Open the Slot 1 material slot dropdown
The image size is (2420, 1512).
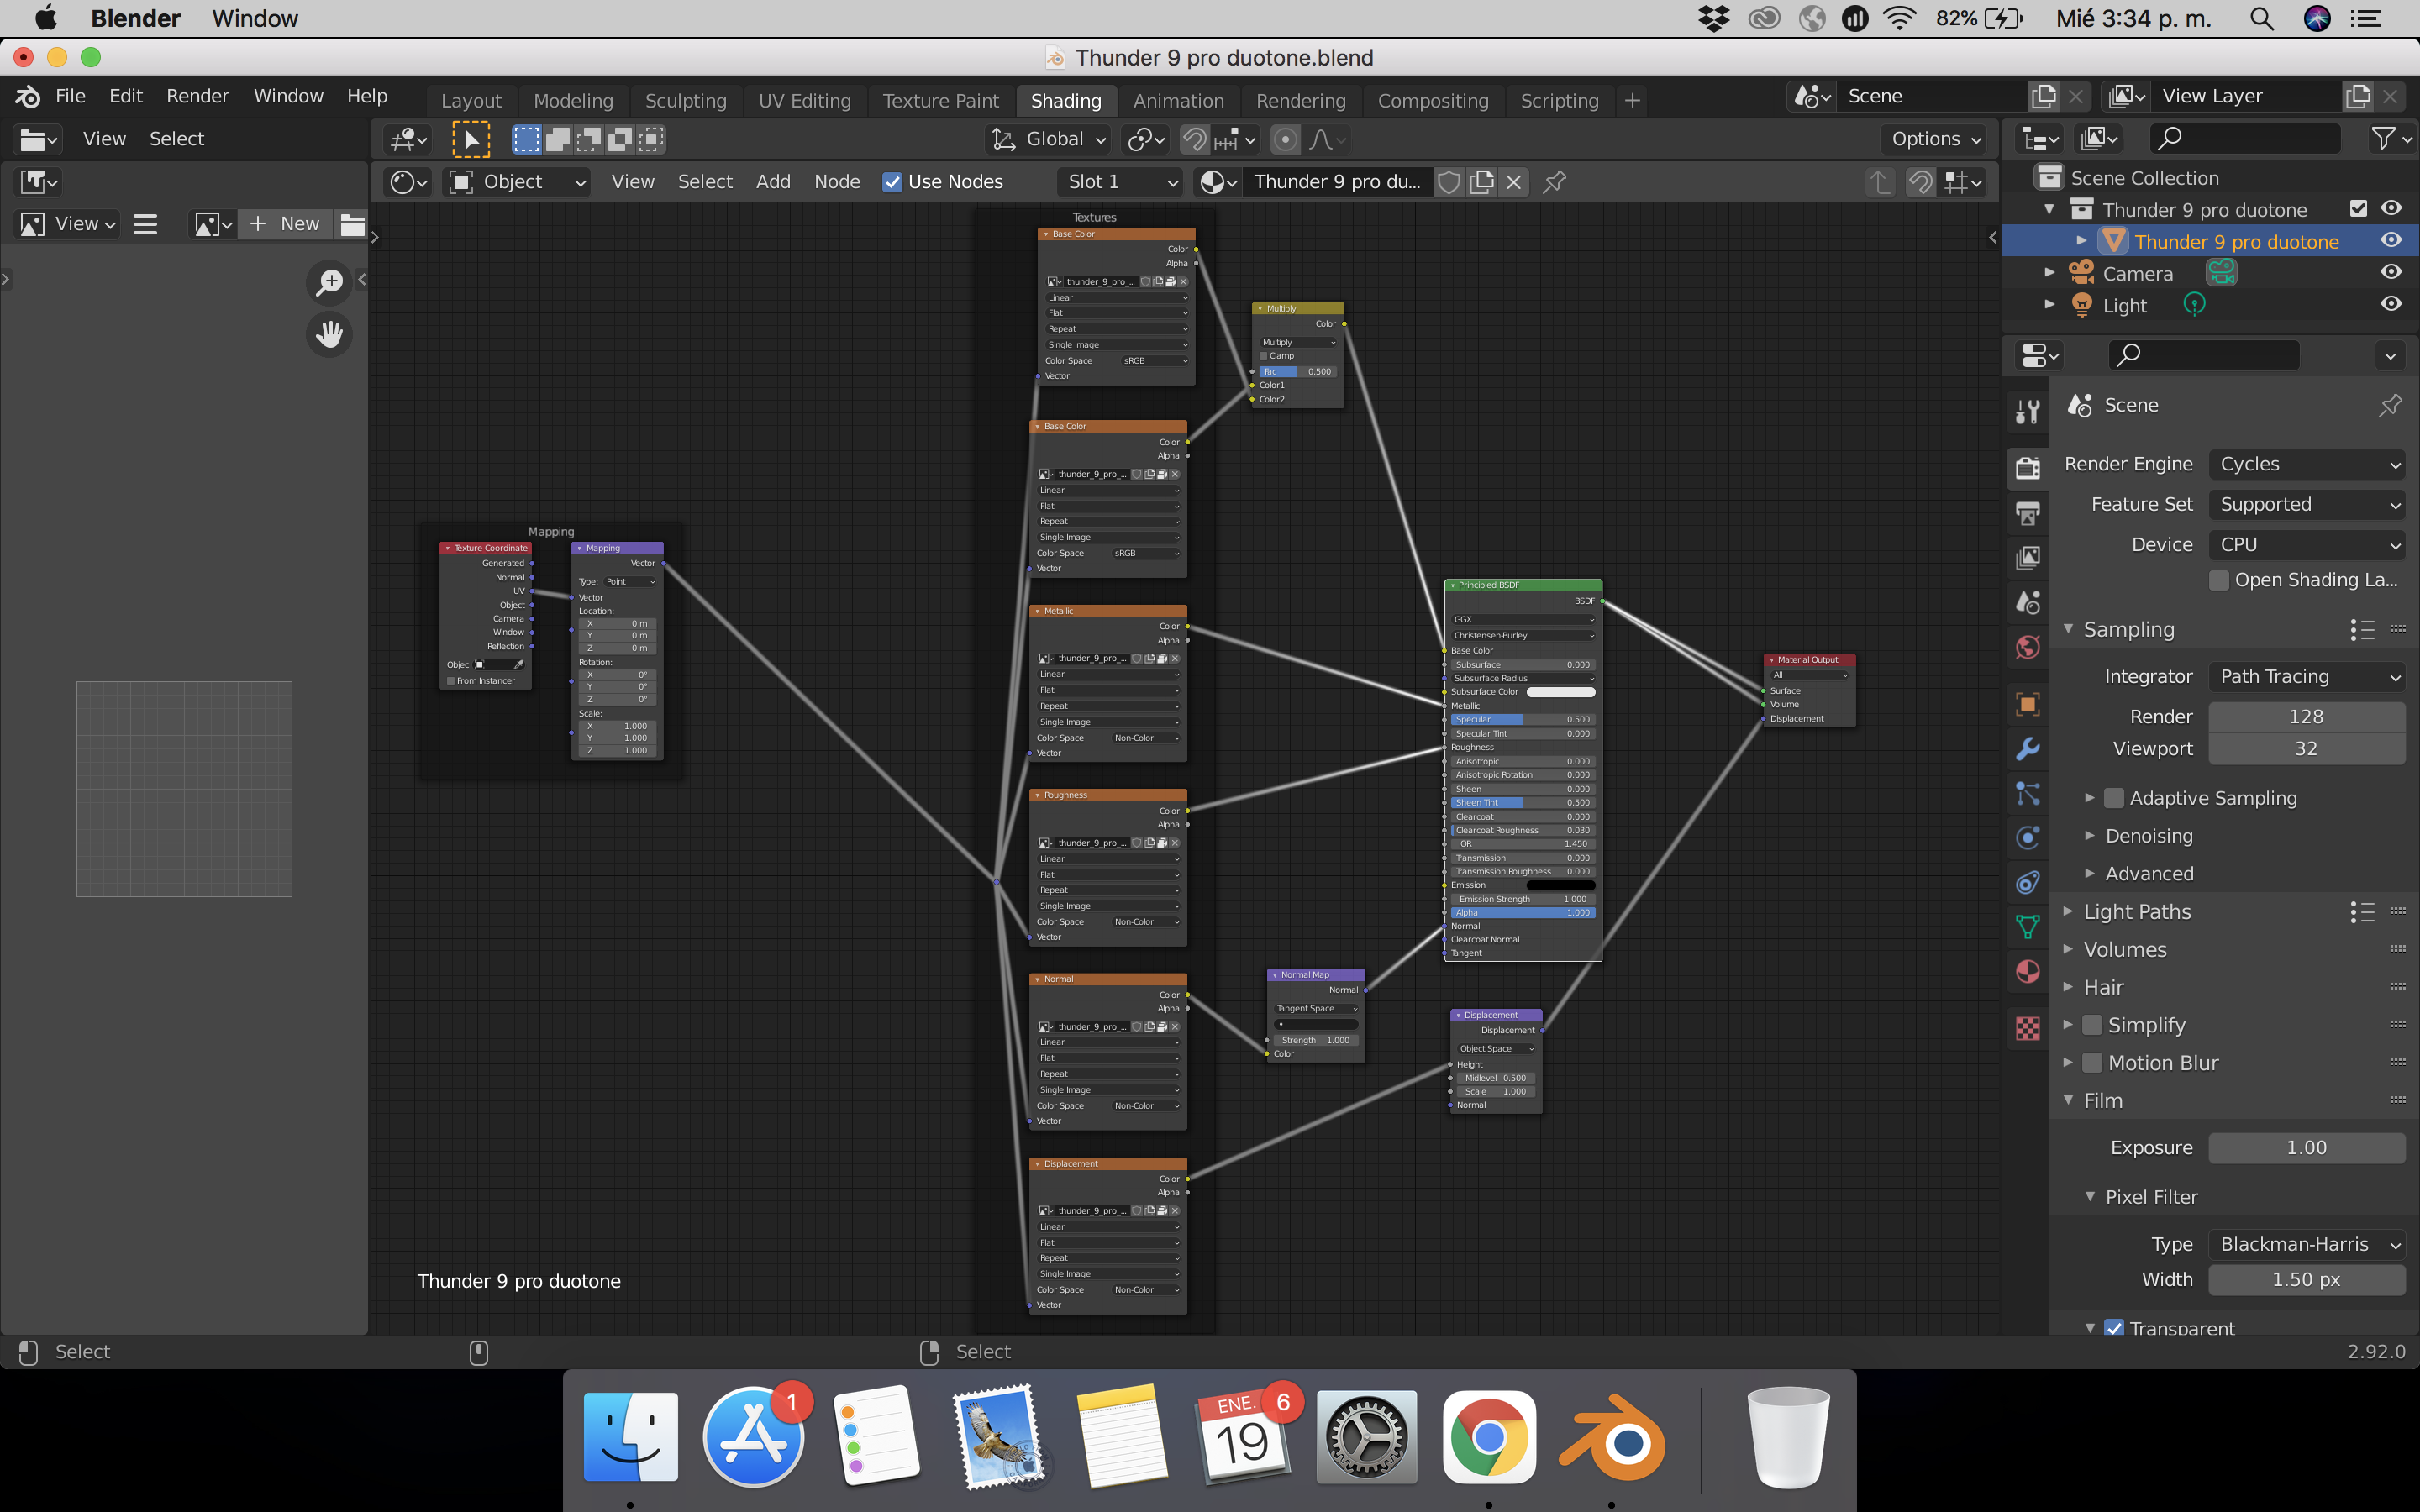(x=1121, y=182)
